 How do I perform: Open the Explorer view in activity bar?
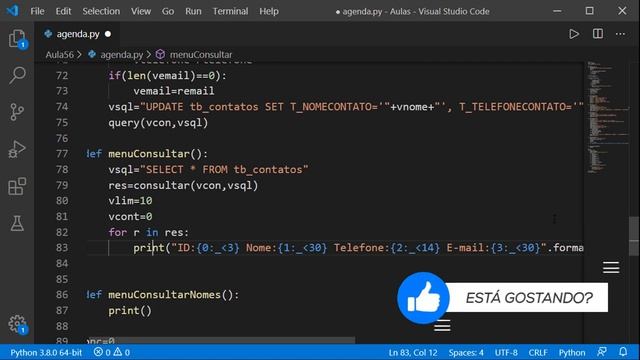(x=17, y=39)
